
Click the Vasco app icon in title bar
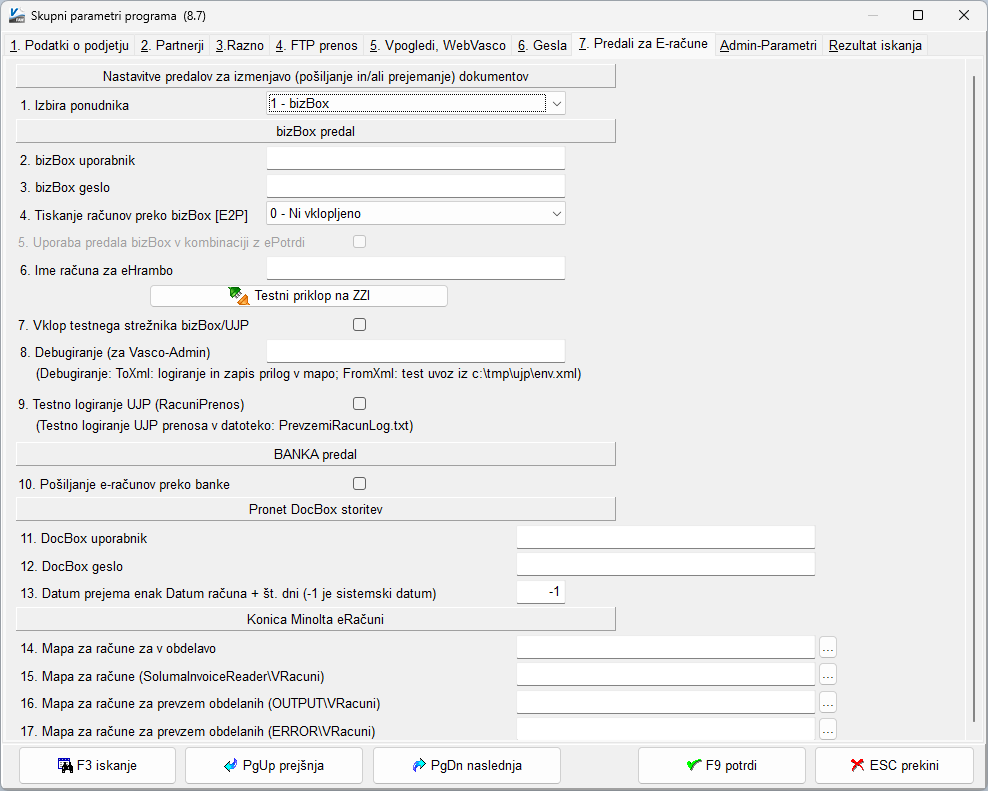pos(16,15)
